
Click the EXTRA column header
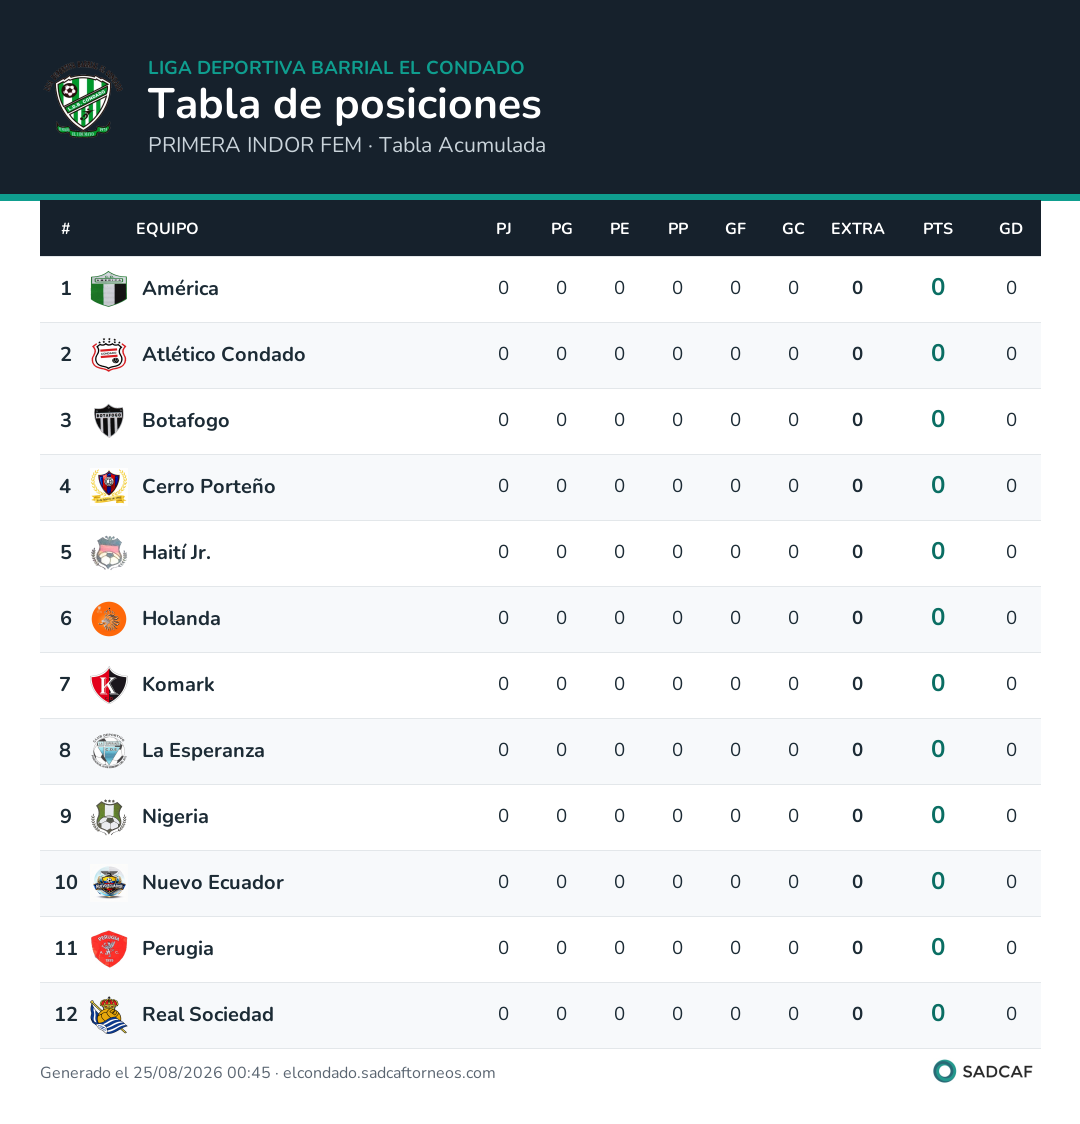(x=857, y=229)
